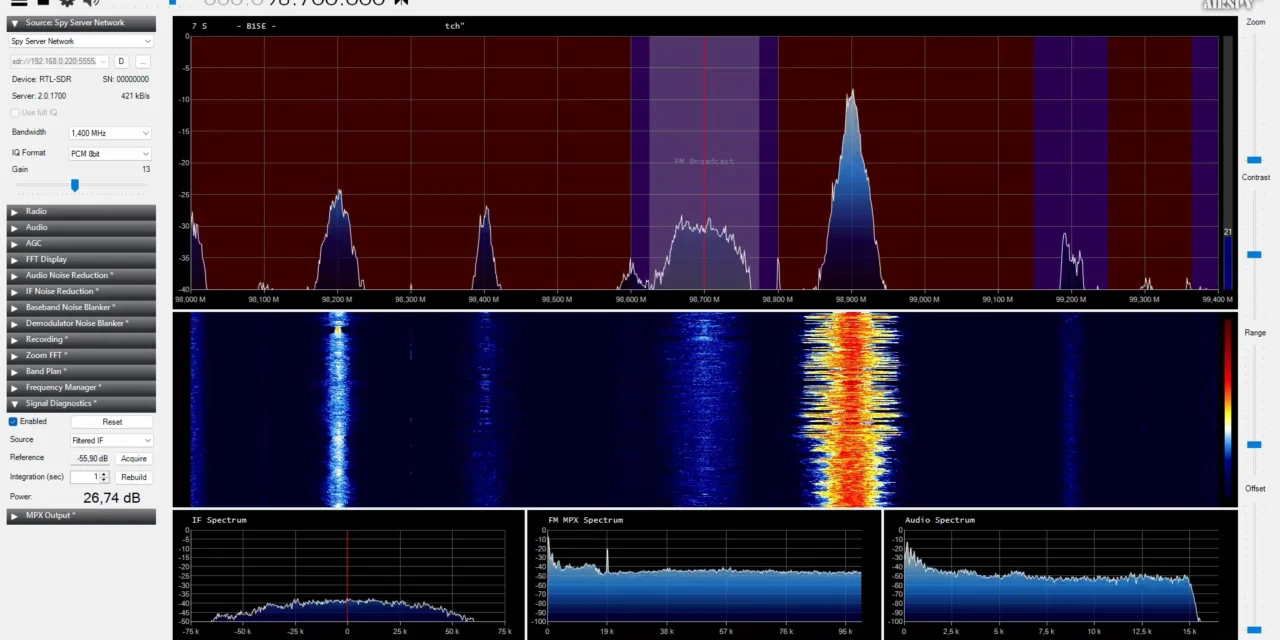Click the bright red waterfall trace
The image size is (1280, 640).
pos(851,410)
